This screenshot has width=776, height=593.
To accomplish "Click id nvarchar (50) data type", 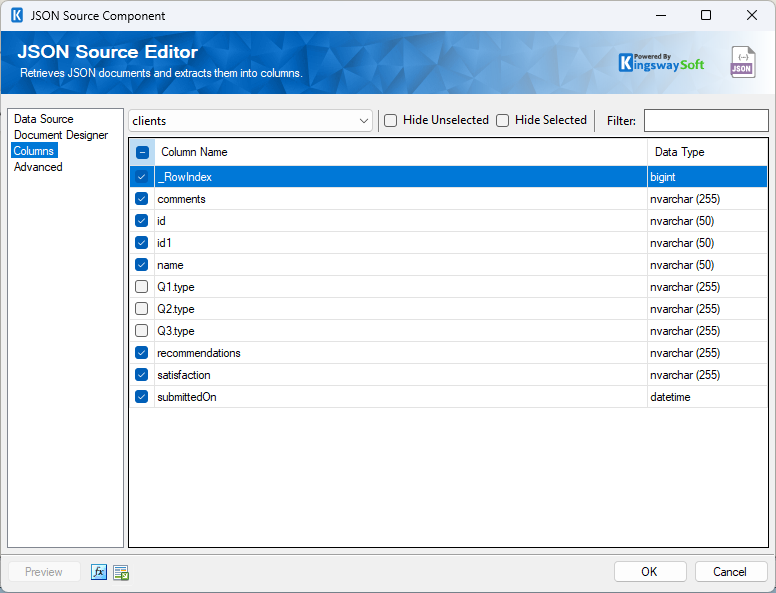I will 707,221.
